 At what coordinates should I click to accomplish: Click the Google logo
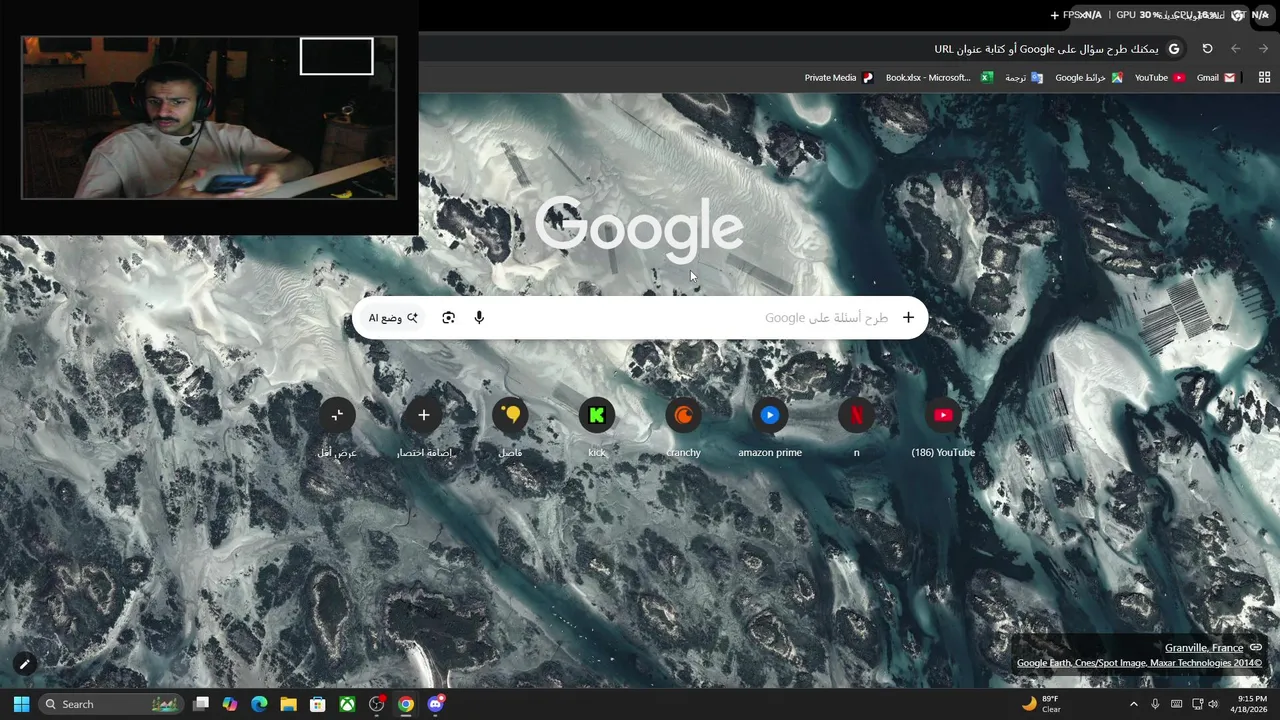tap(640, 228)
